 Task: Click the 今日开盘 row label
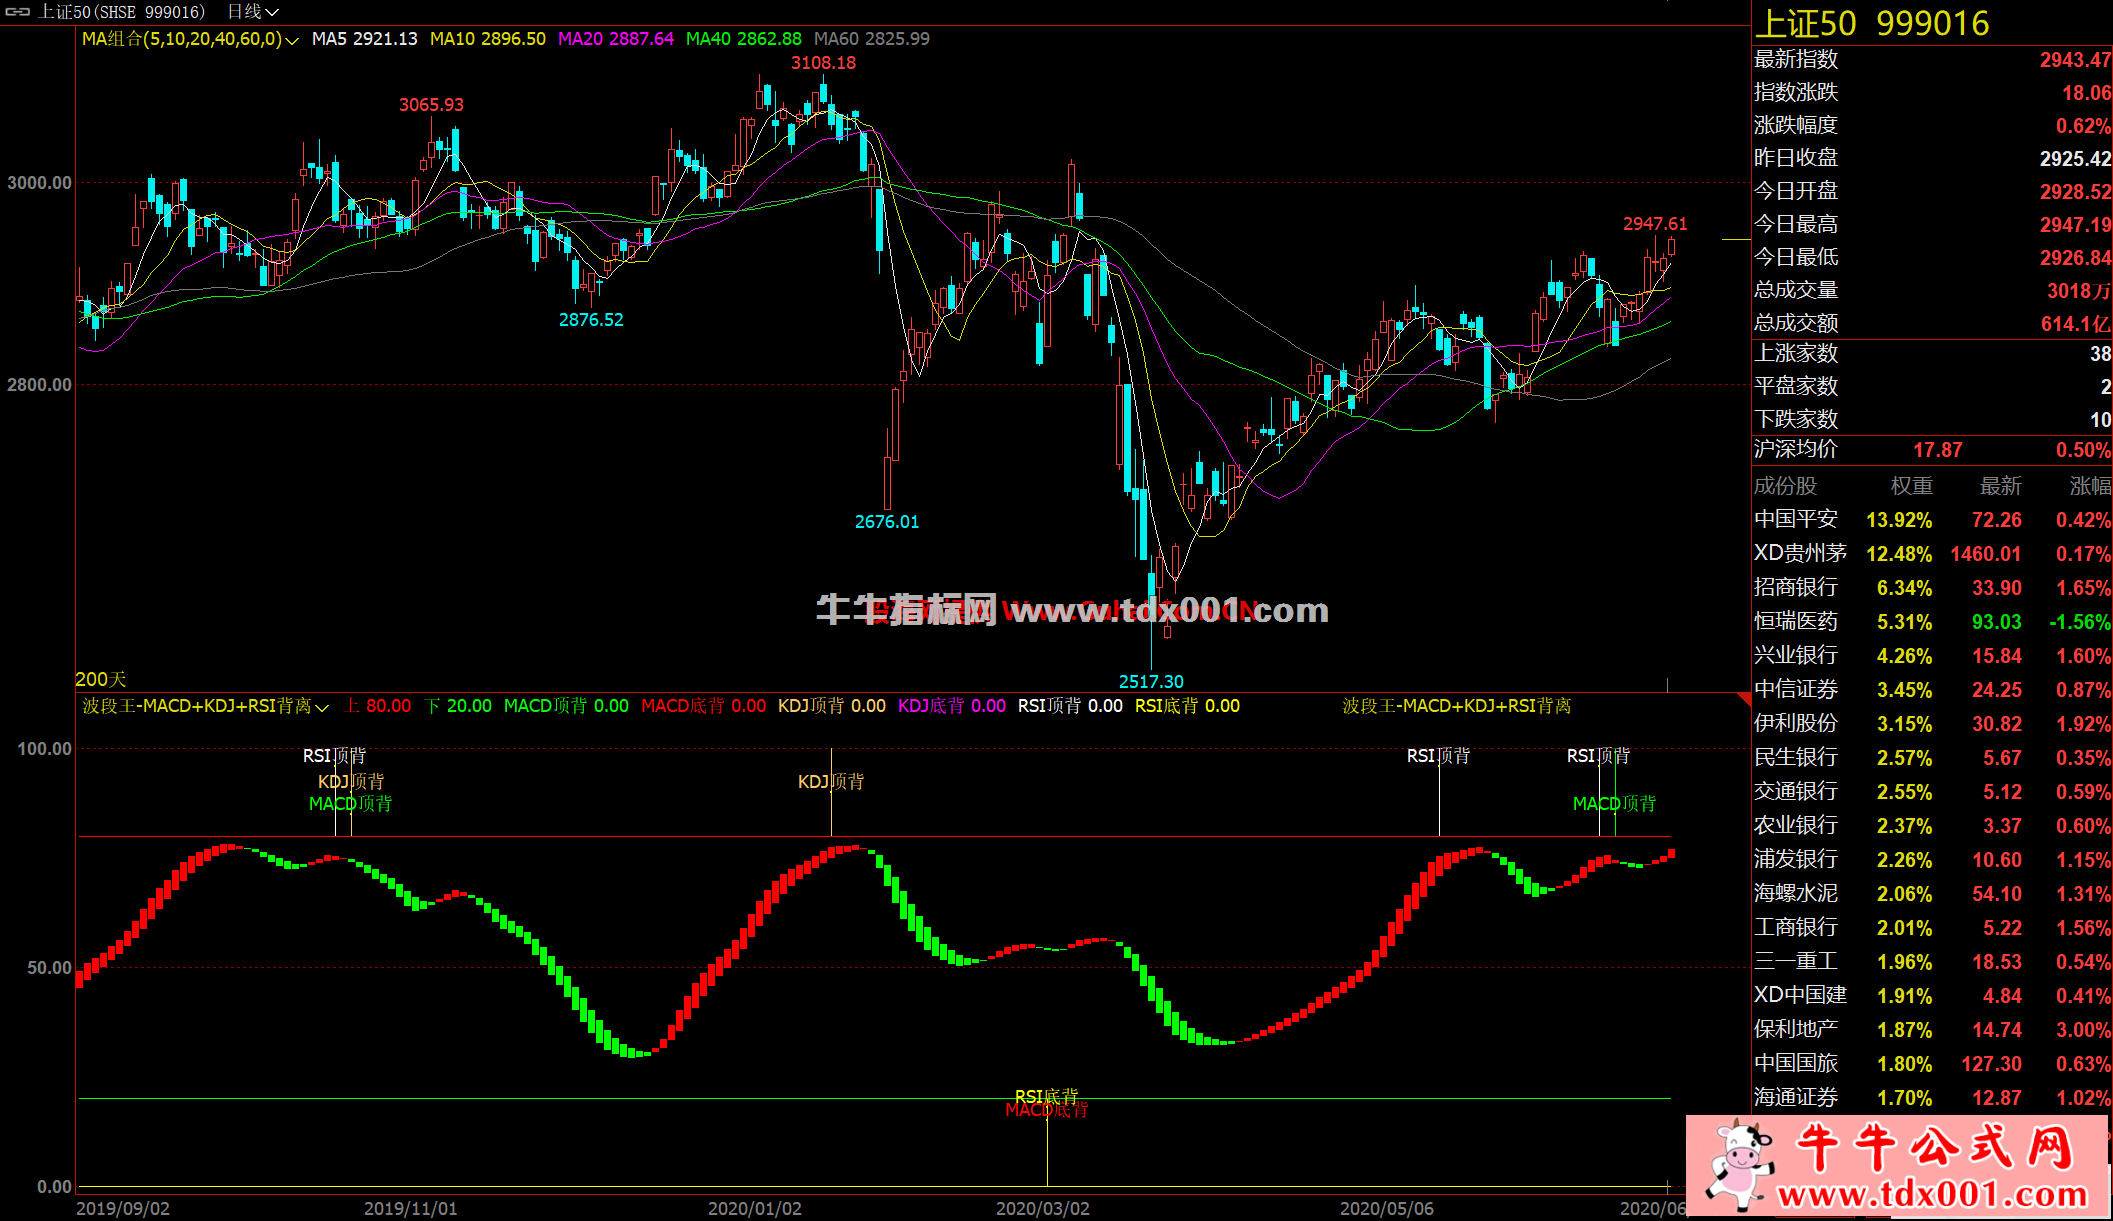pos(1796,191)
